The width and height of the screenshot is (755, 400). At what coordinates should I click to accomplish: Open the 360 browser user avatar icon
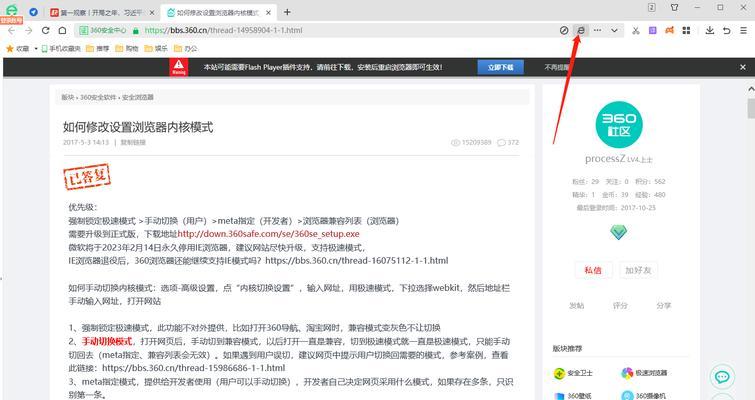(12, 10)
